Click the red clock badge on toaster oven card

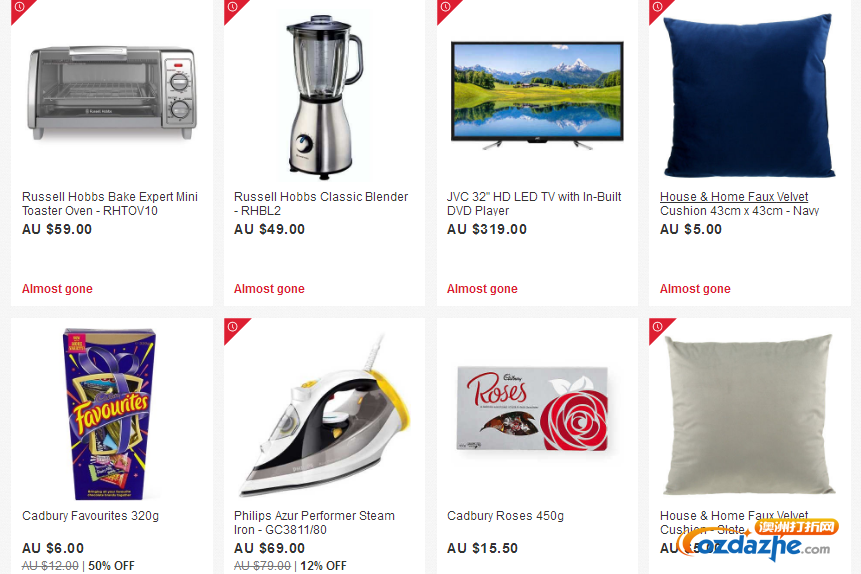pyautogui.click(x=19, y=8)
